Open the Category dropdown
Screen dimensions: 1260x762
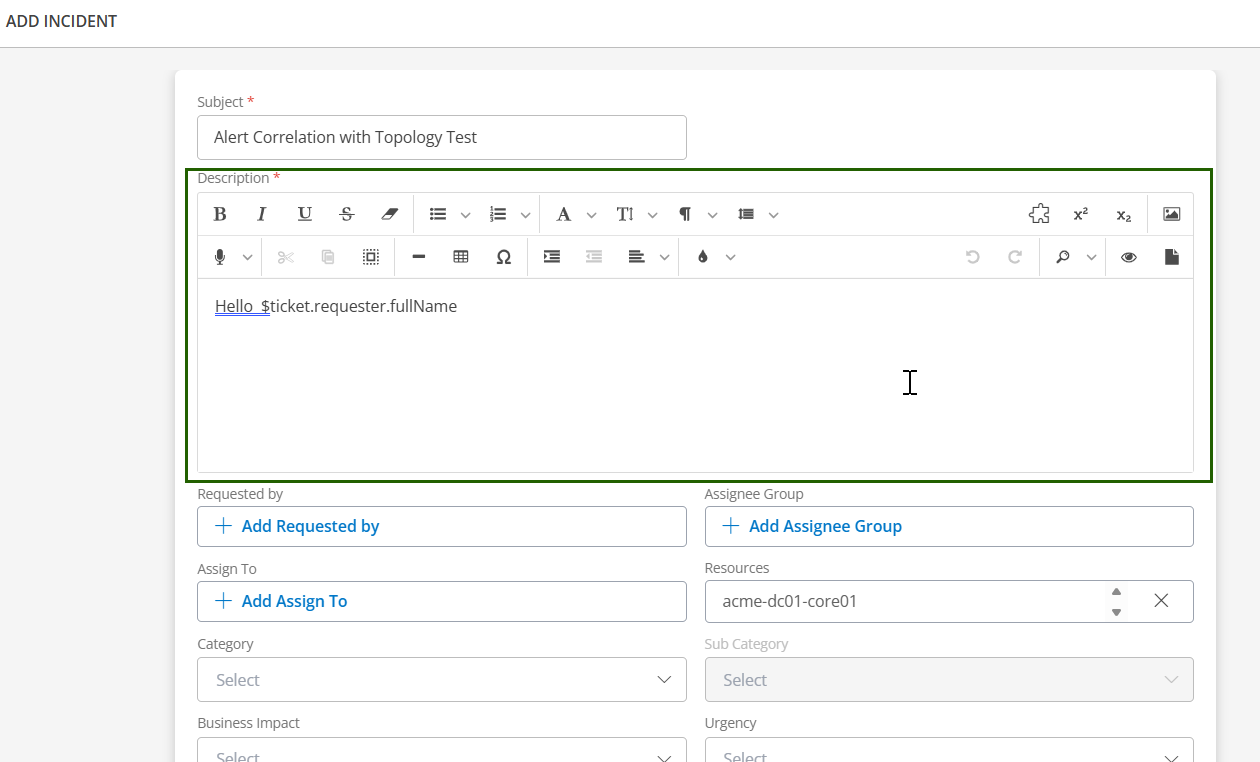point(441,679)
